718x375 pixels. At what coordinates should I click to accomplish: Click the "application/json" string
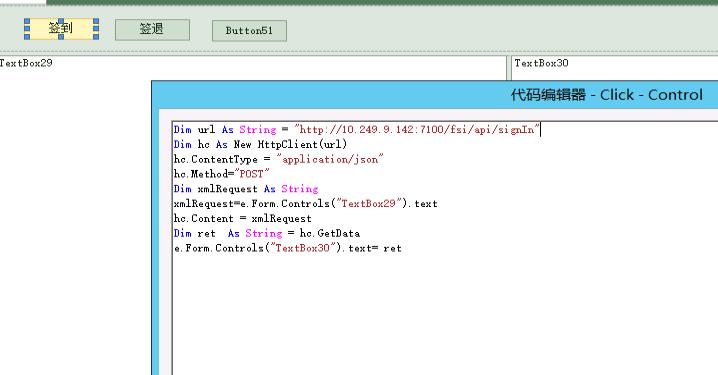coord(330,159)
